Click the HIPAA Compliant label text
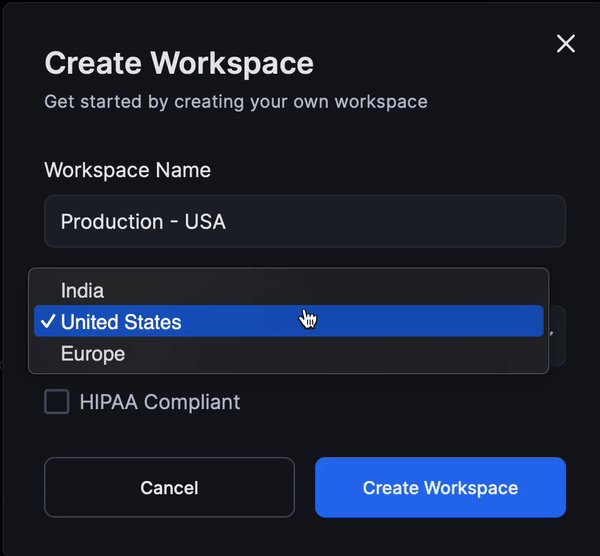 pos(160,402)
